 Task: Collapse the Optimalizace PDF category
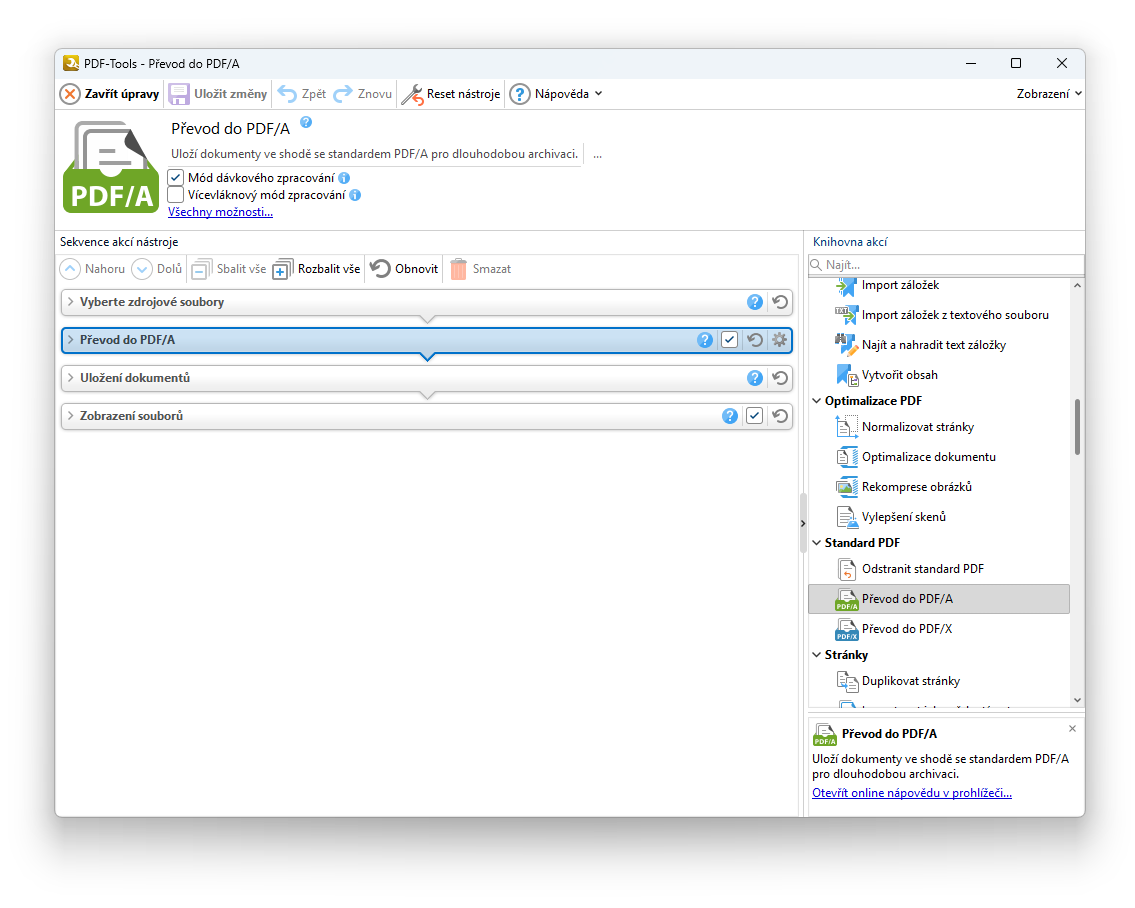[817, 401]
